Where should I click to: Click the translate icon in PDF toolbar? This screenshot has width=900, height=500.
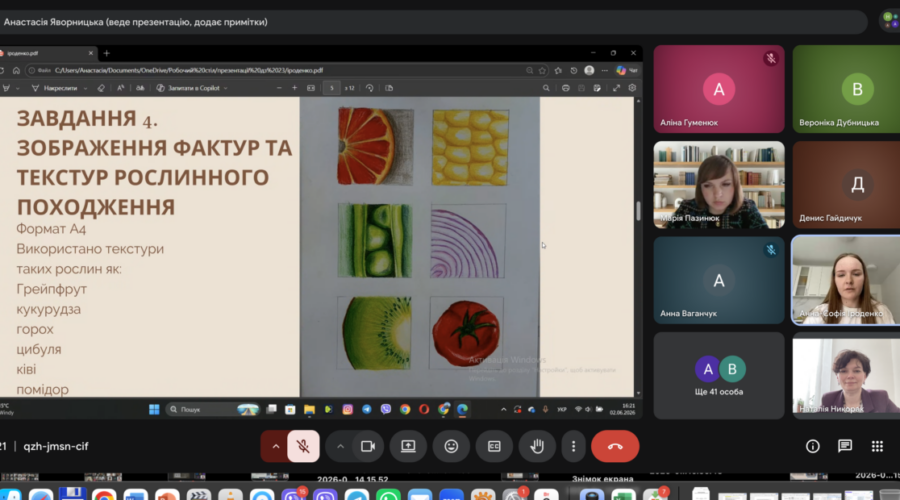[140, 88]
